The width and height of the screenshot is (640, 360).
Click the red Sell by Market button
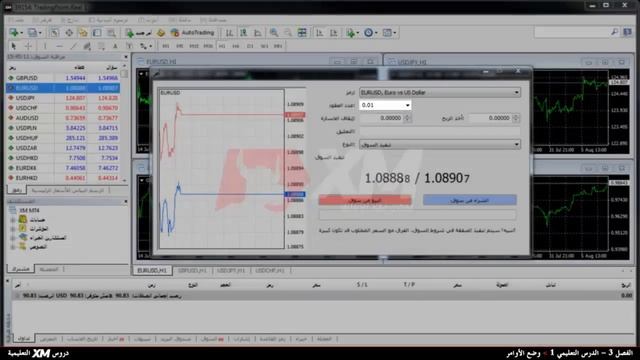pyautogui.click(x=365, y=200)
